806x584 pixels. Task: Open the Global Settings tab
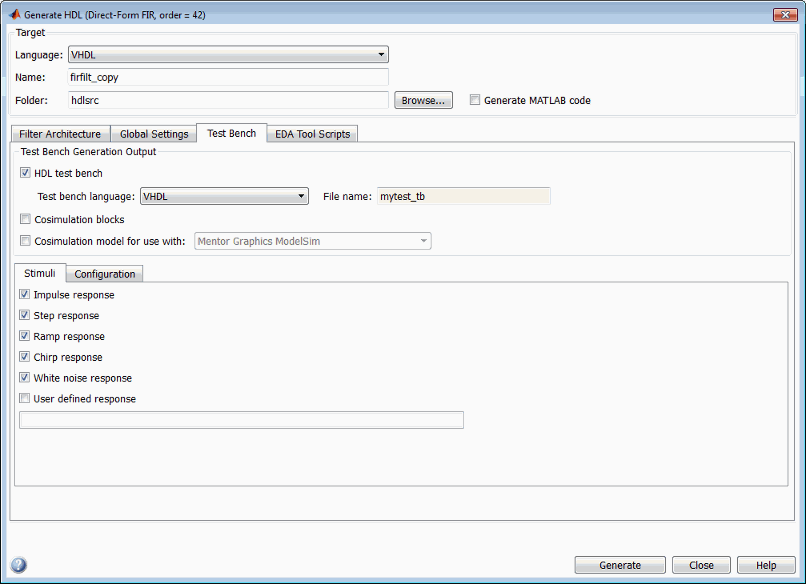[x=154, y=134]
